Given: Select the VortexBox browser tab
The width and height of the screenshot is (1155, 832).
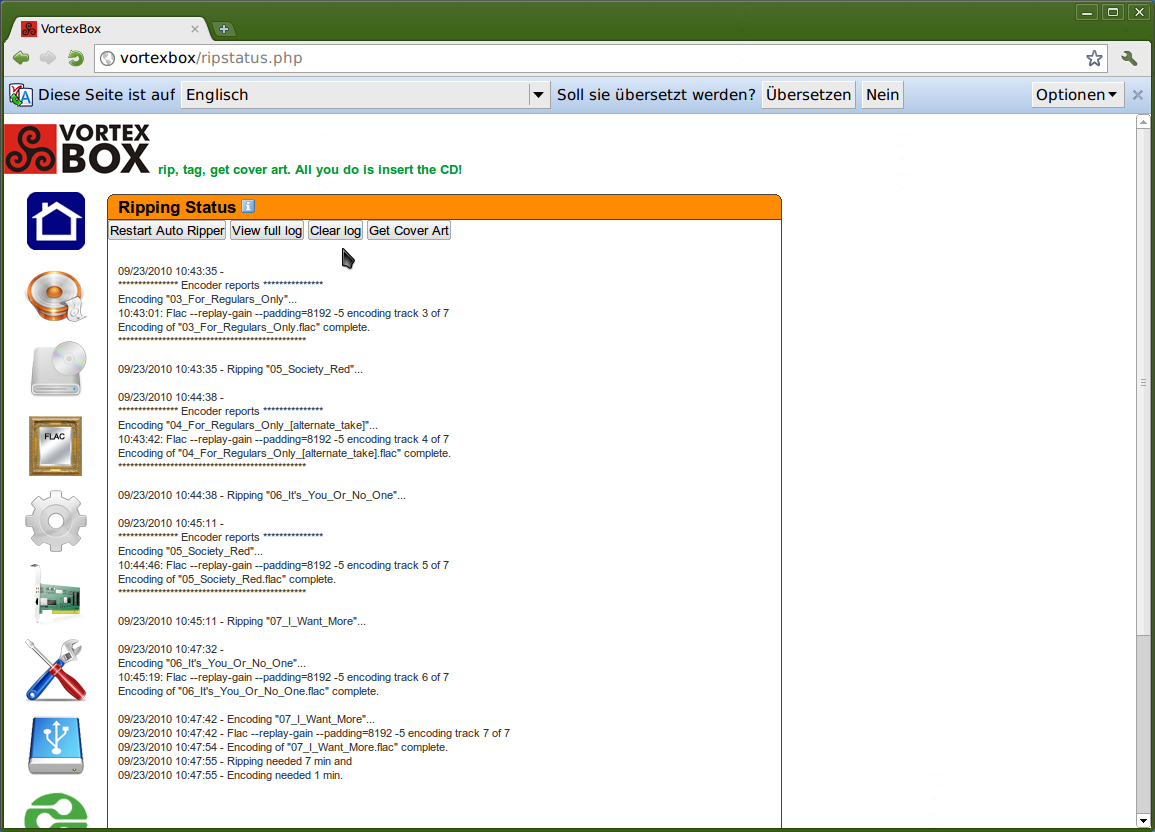Looking at the screenshot, I should coord(110,29).
